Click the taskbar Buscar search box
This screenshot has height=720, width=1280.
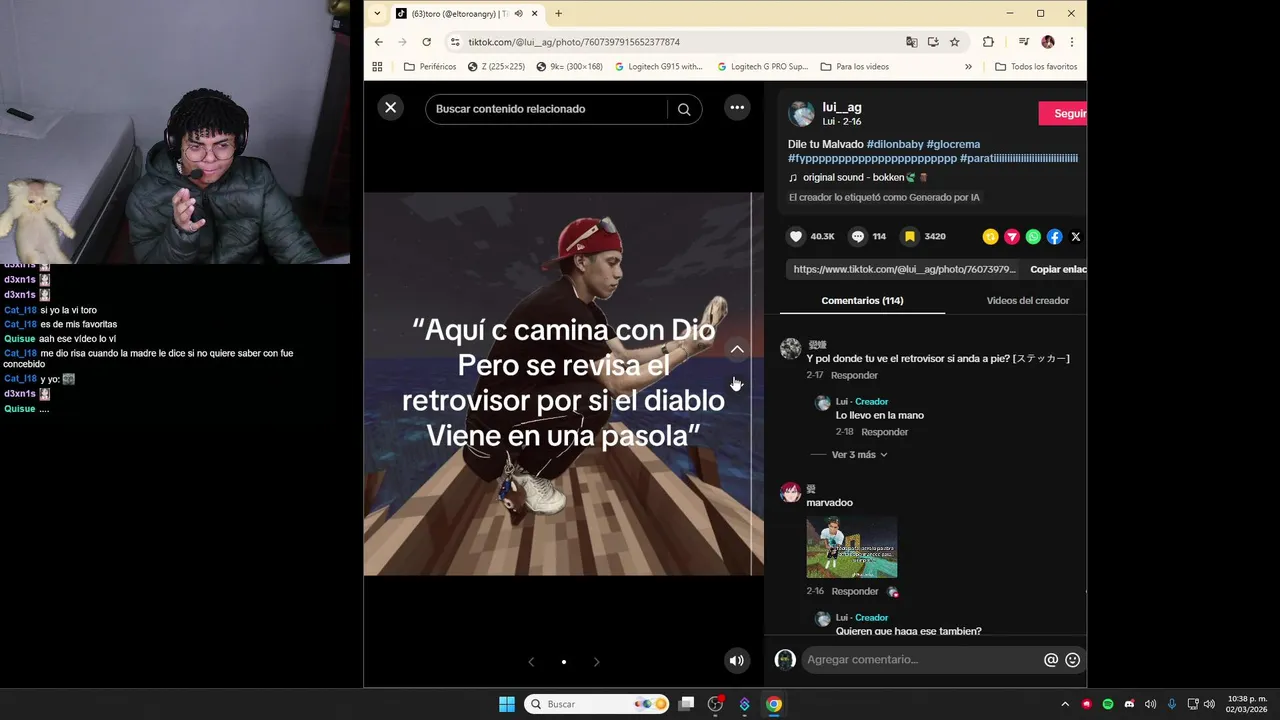(x=597, y=704)
